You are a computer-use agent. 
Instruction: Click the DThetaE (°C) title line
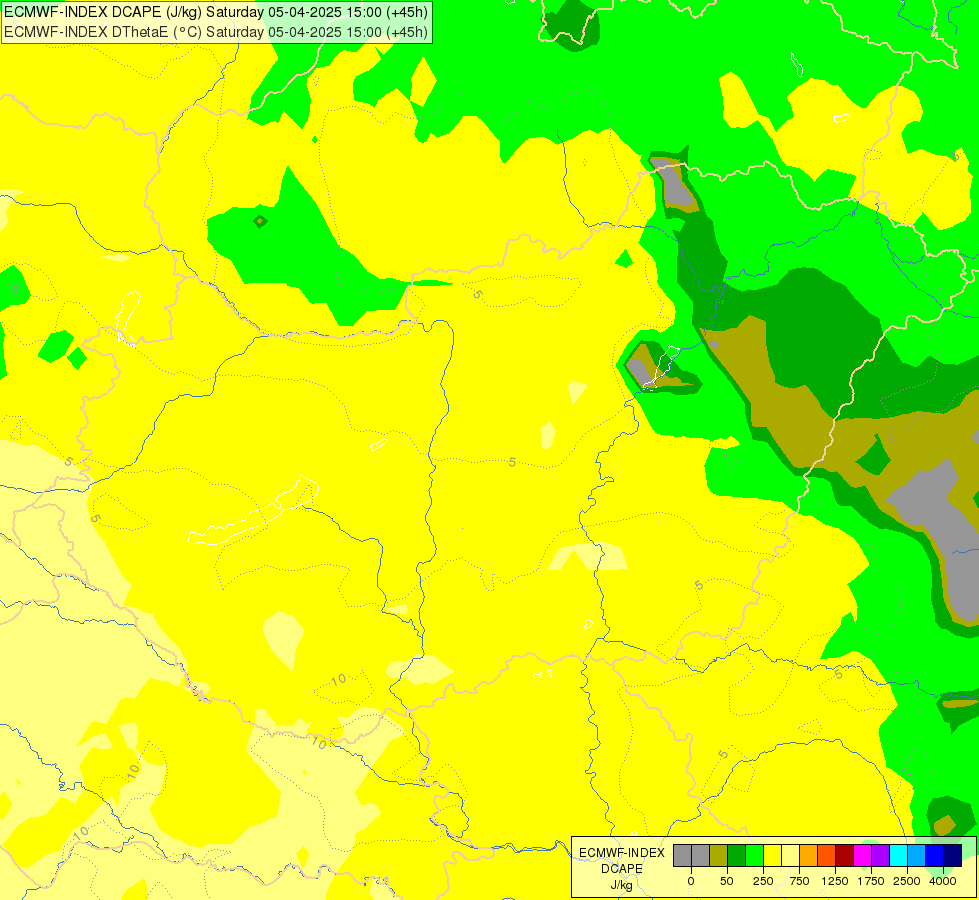[216, 32]
